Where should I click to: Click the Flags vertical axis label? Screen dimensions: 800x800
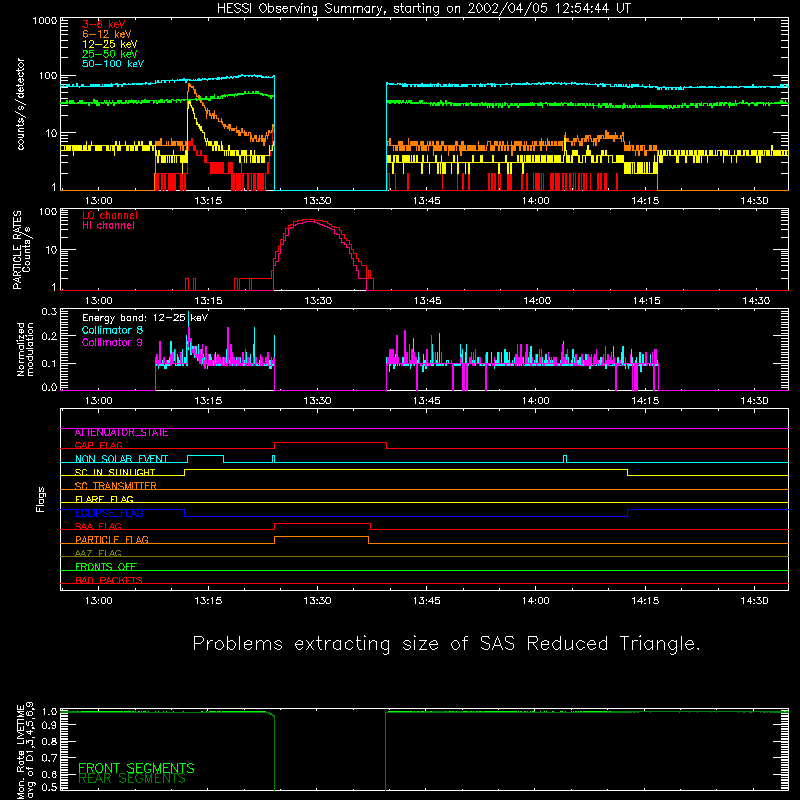pyautogui.click(x=41, y=500)
